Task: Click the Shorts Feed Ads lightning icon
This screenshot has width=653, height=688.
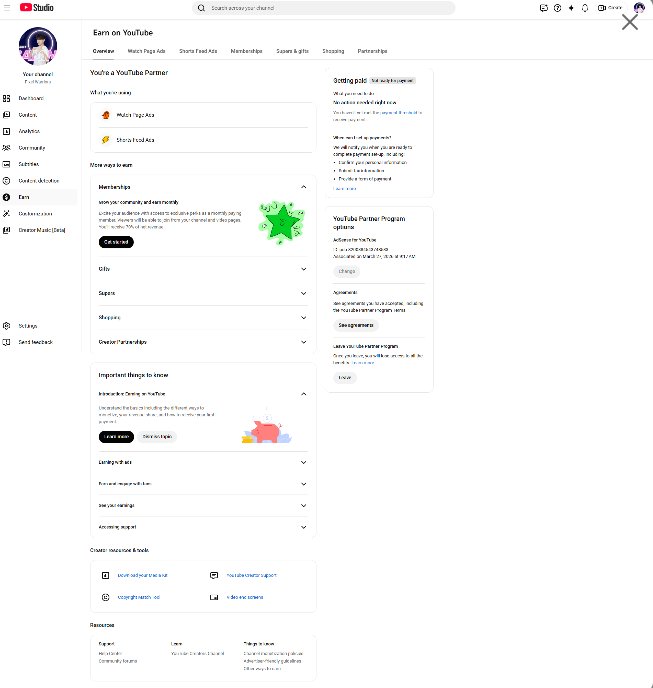Action: click(105, 140)
